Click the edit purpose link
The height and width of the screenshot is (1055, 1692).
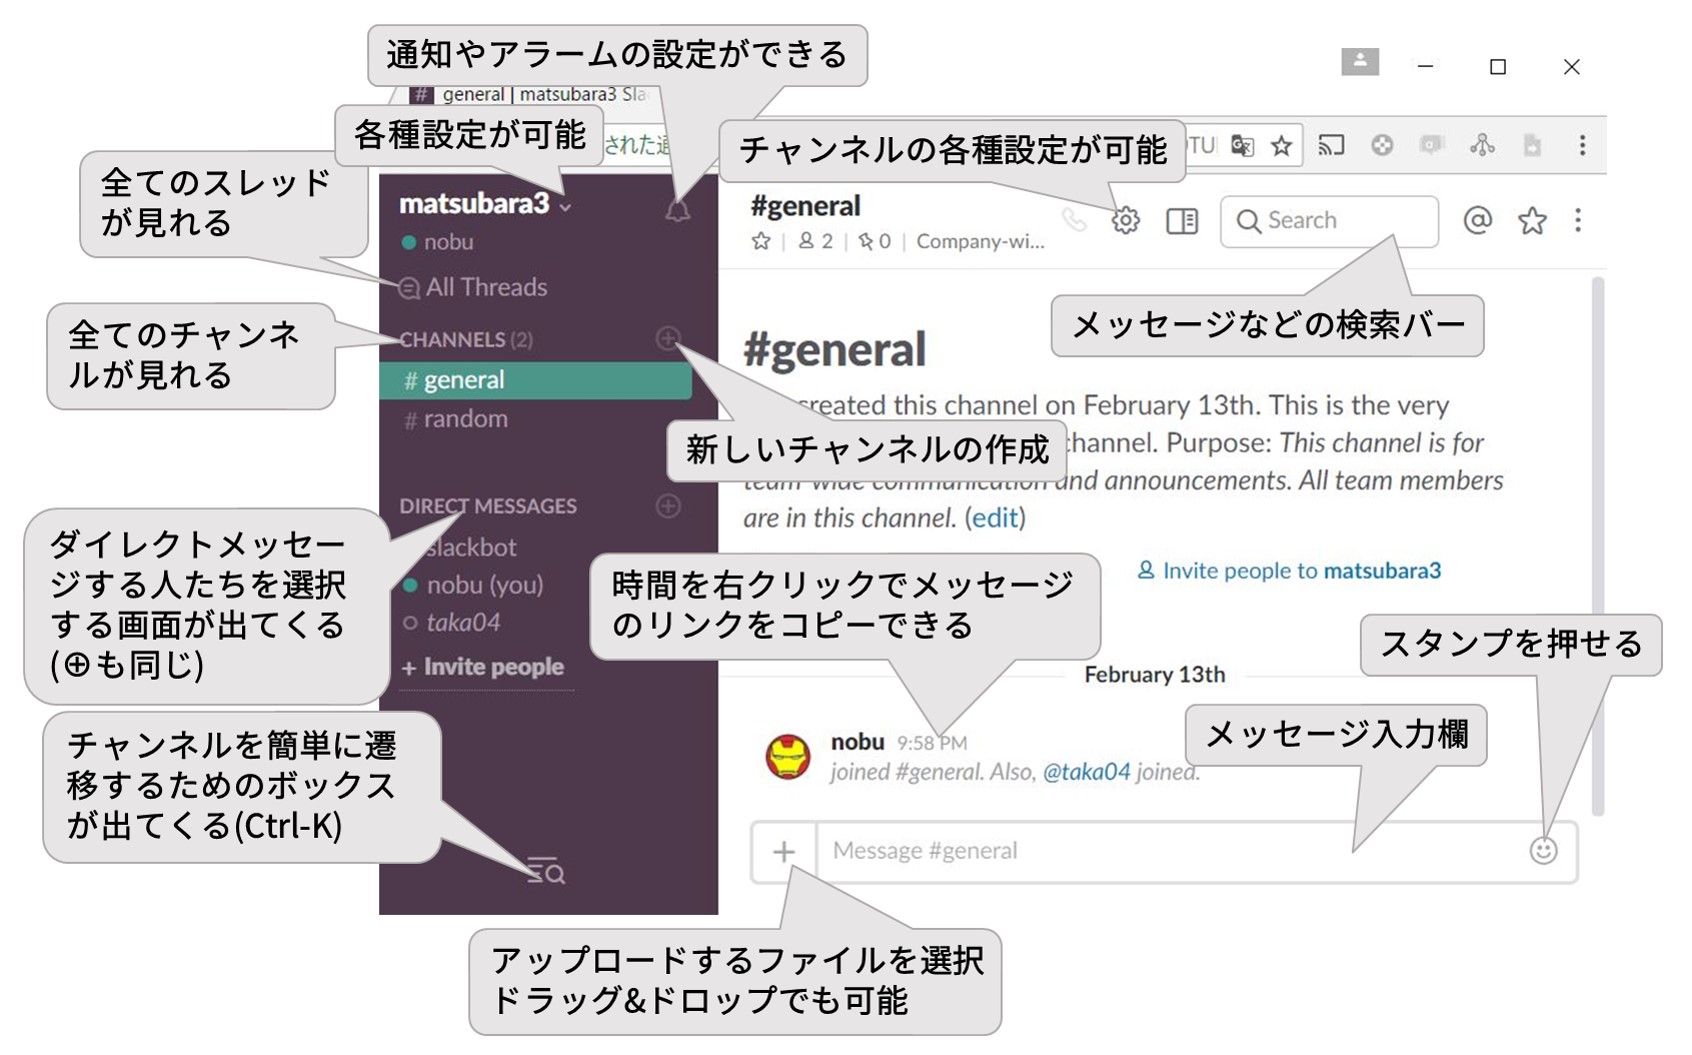pyautogui.click(x=995, y=518)
